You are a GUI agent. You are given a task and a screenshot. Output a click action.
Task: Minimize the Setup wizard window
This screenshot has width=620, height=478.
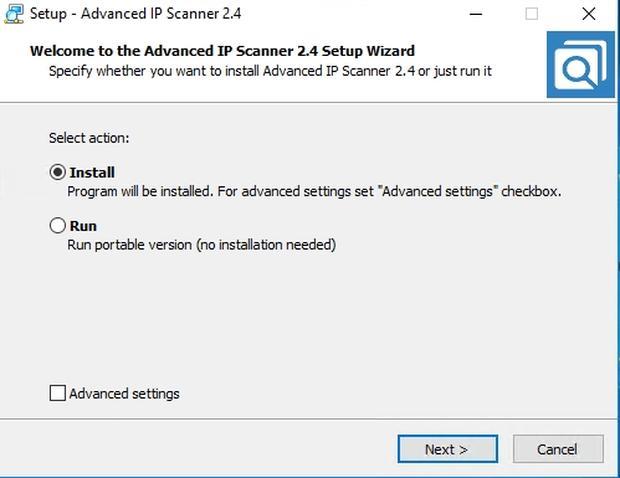point(476,14)
